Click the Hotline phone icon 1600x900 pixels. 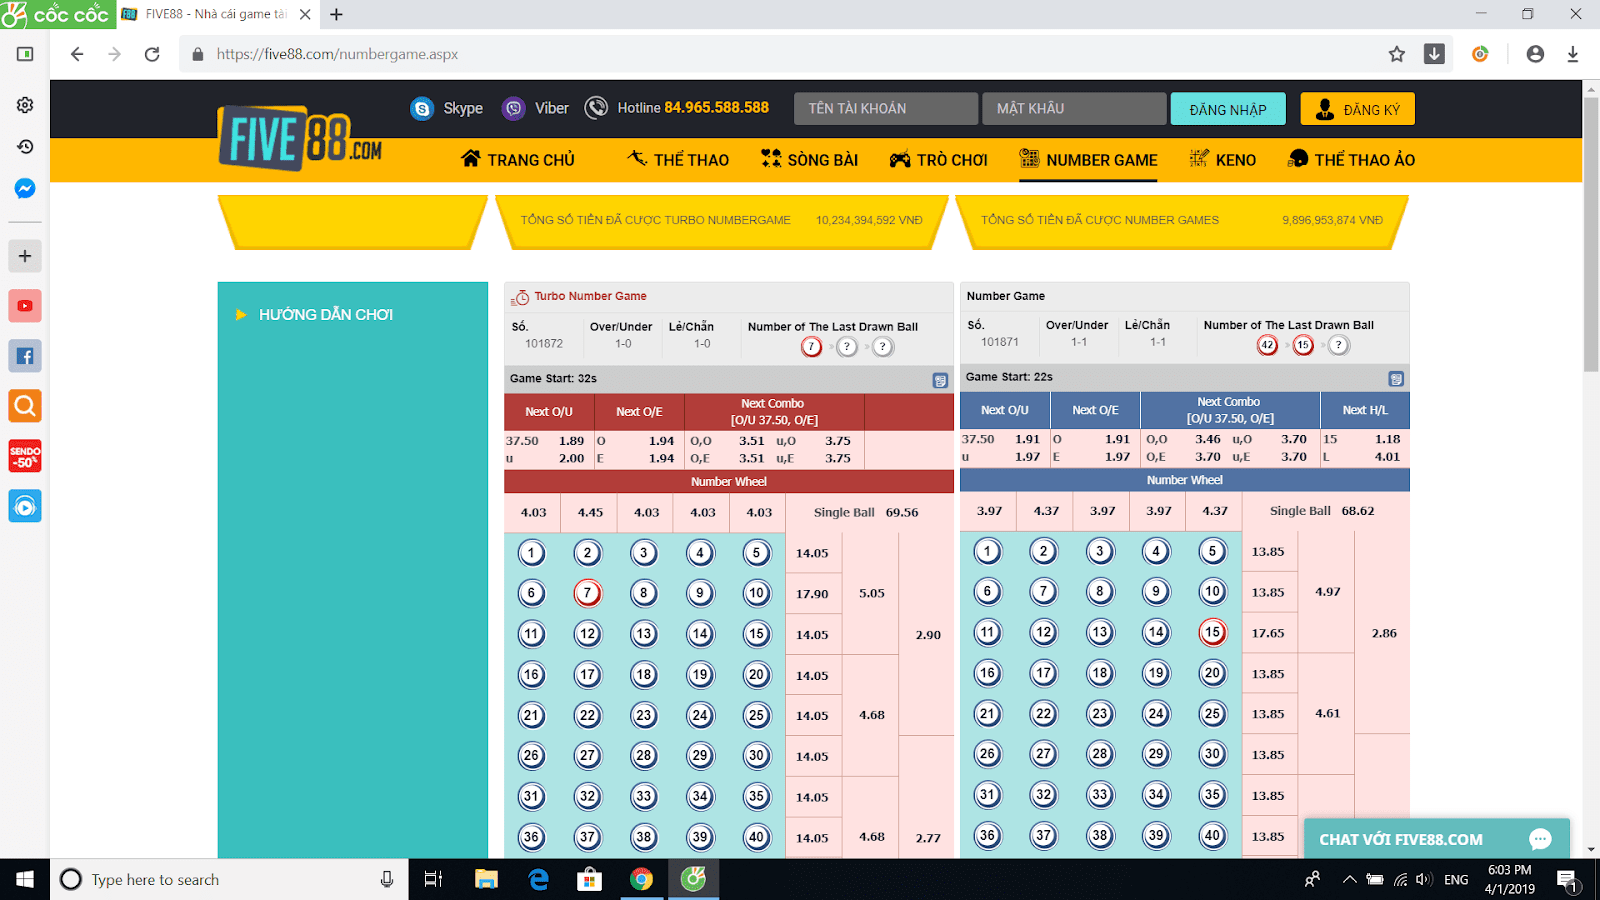[x=596, y=108]
